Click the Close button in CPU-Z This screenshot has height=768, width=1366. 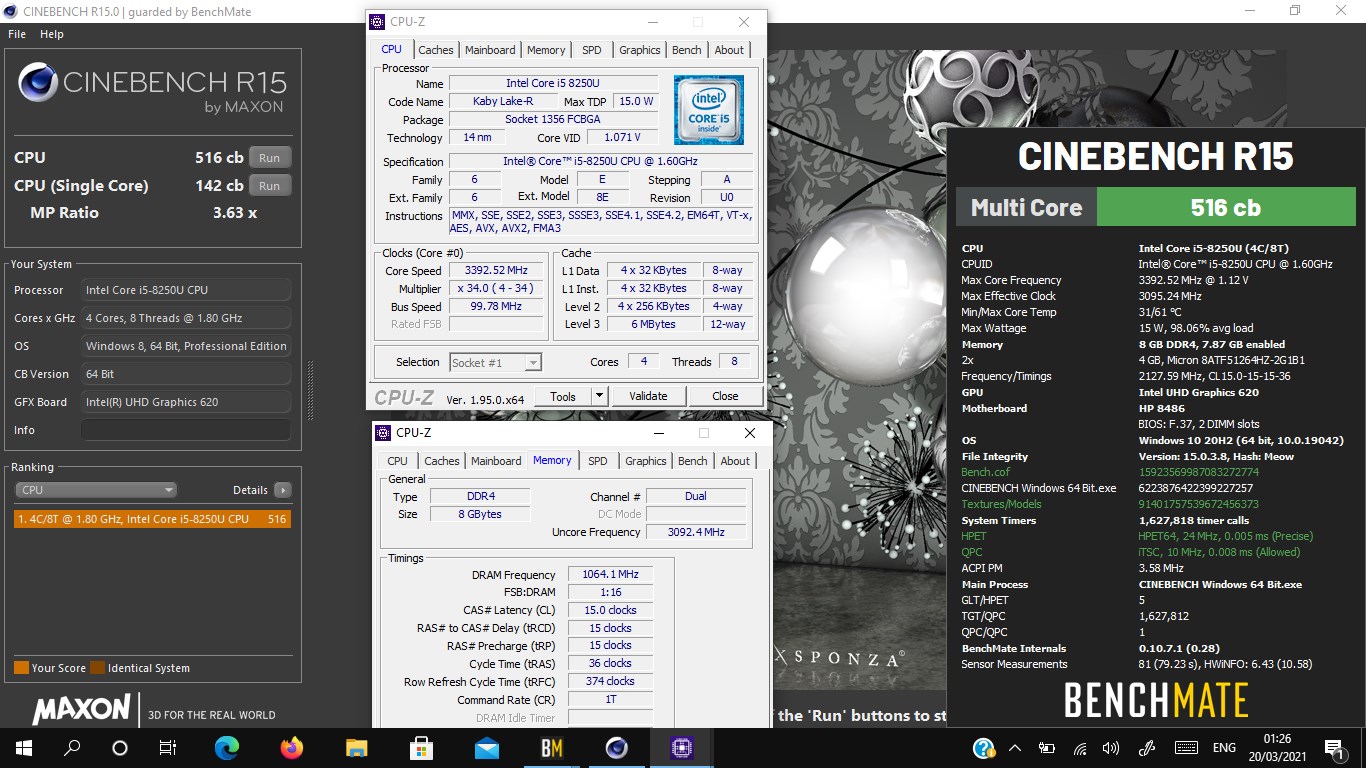pyautogui.click(x=725, y=396)
